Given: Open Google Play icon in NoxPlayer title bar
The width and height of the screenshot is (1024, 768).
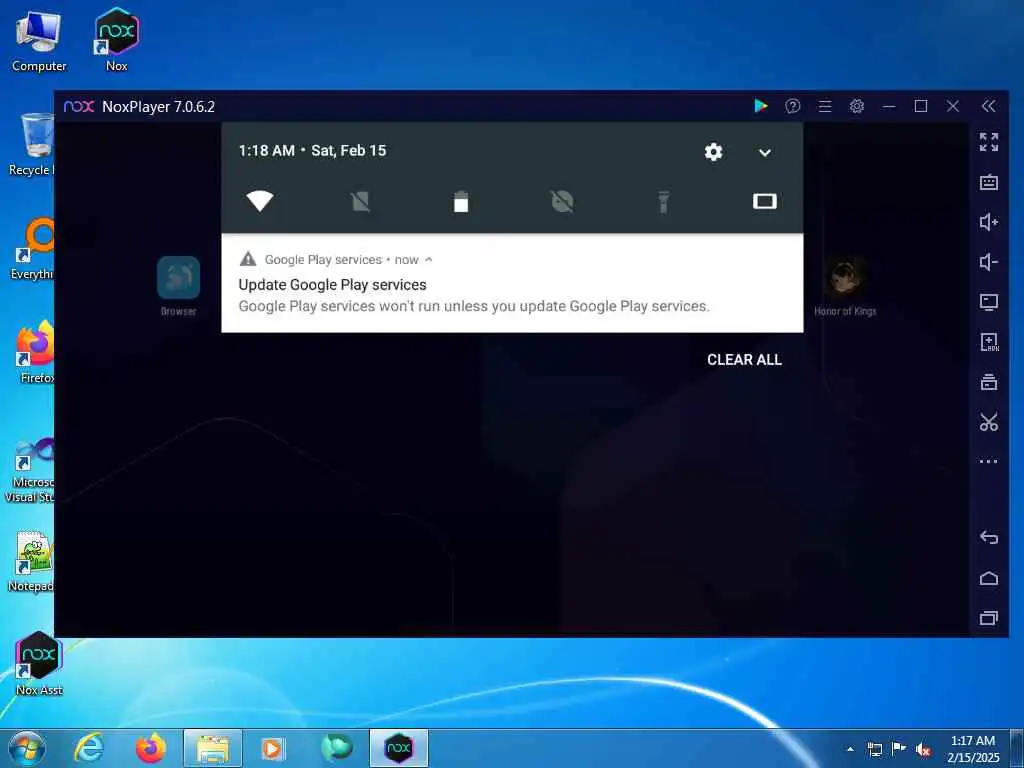Looking at the screenshot, I should coord(761,106).
